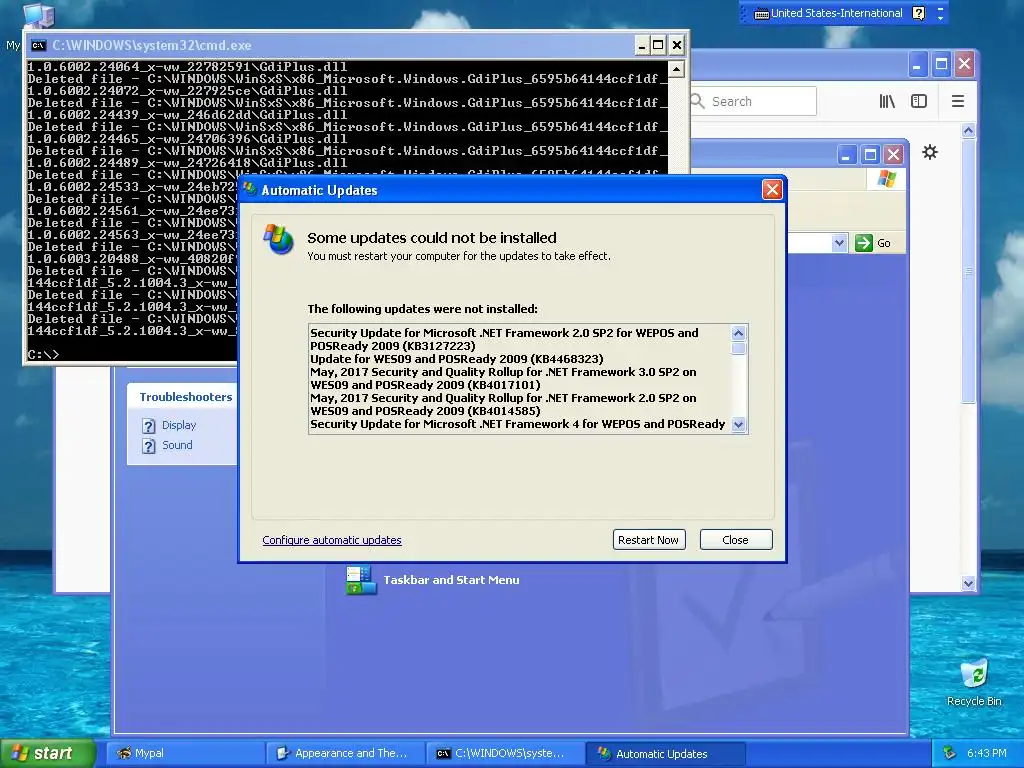This screenshot has width=1024, height=768.
Task: Select the KB3127223 update entry text
Action: (x=504, y=339)
